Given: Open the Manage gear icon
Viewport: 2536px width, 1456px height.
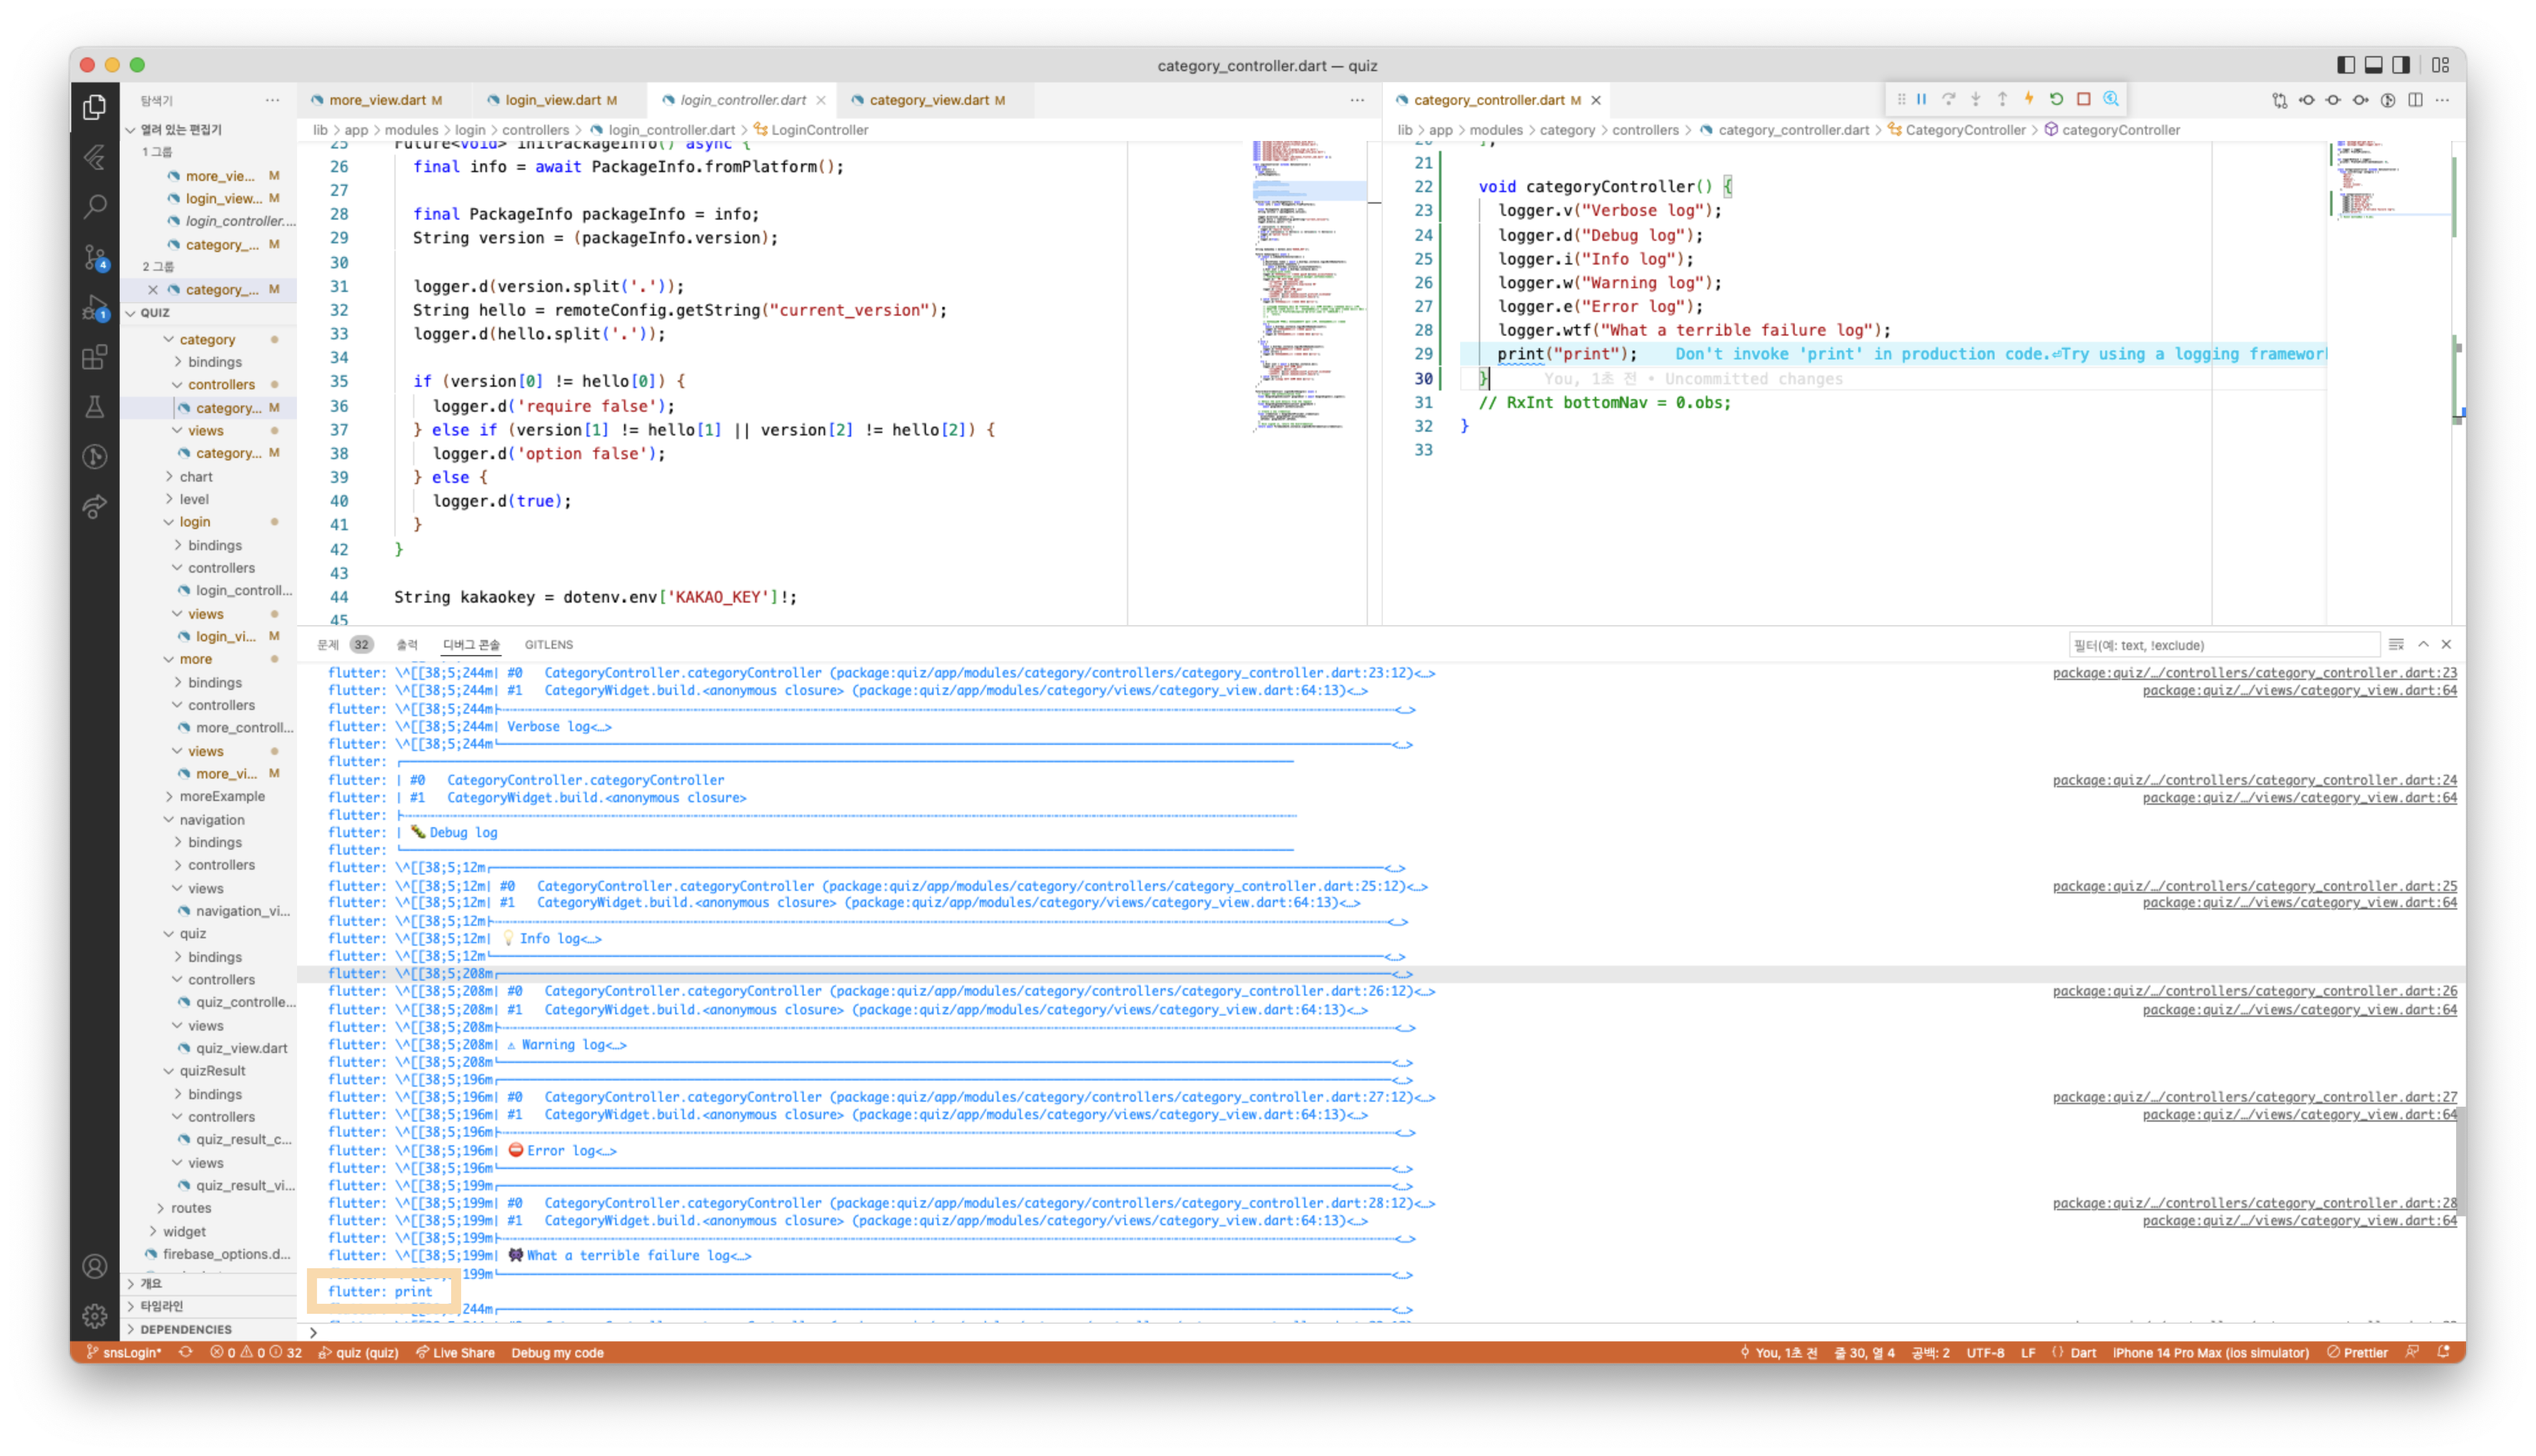Looking at the screenshot, I should (x=94, y=1316).
